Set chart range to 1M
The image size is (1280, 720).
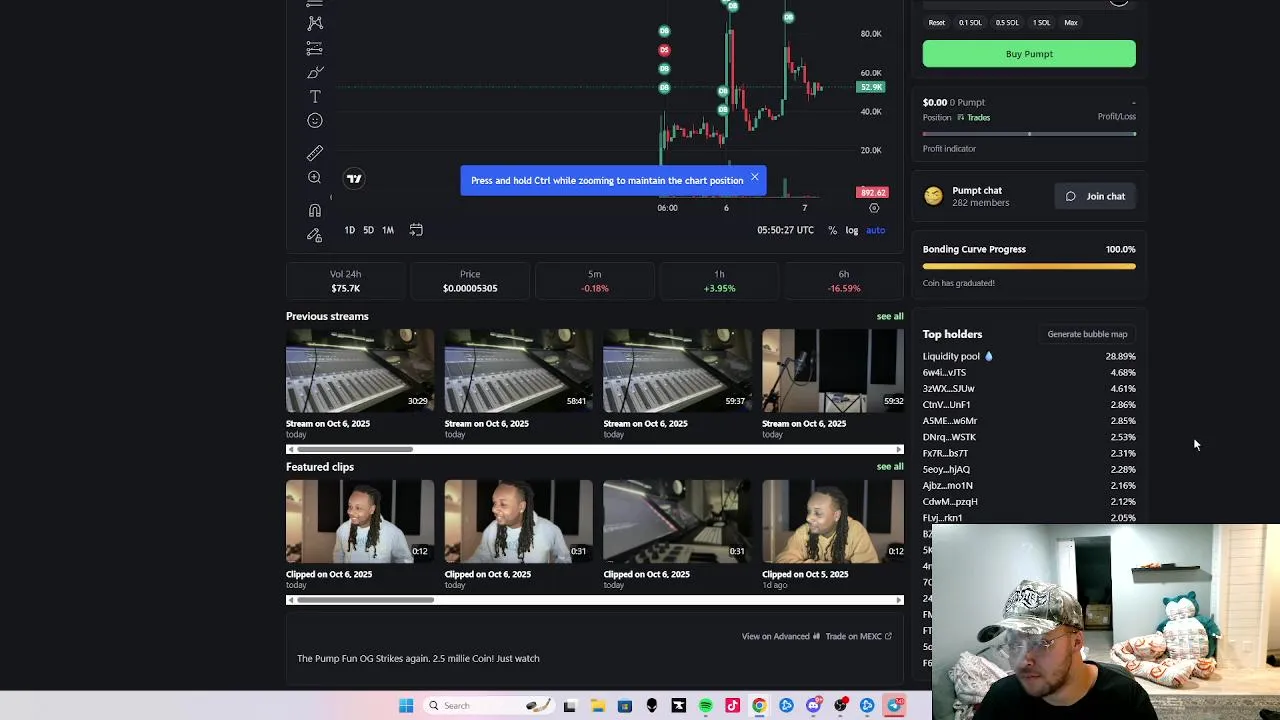tap(388, 230)
